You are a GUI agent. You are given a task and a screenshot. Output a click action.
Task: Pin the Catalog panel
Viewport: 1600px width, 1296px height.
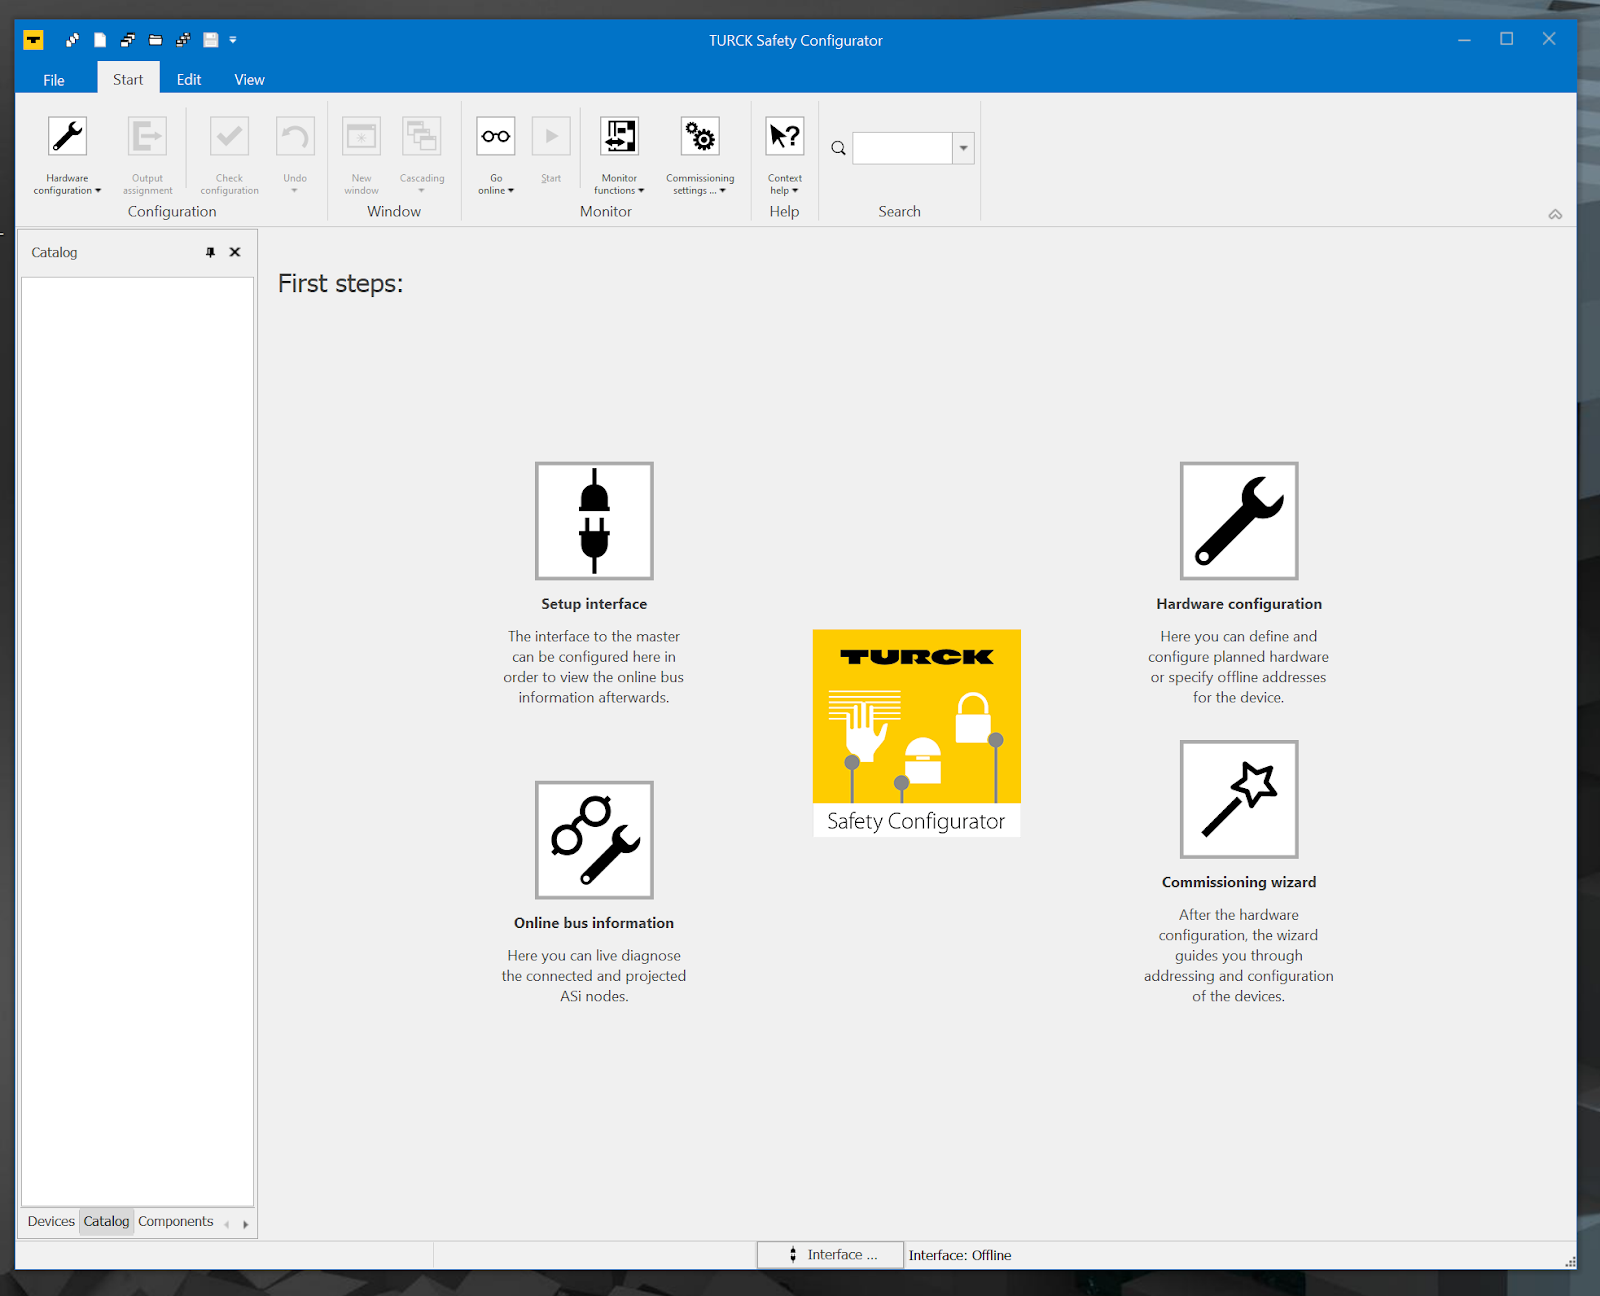[x=210, y=252]
